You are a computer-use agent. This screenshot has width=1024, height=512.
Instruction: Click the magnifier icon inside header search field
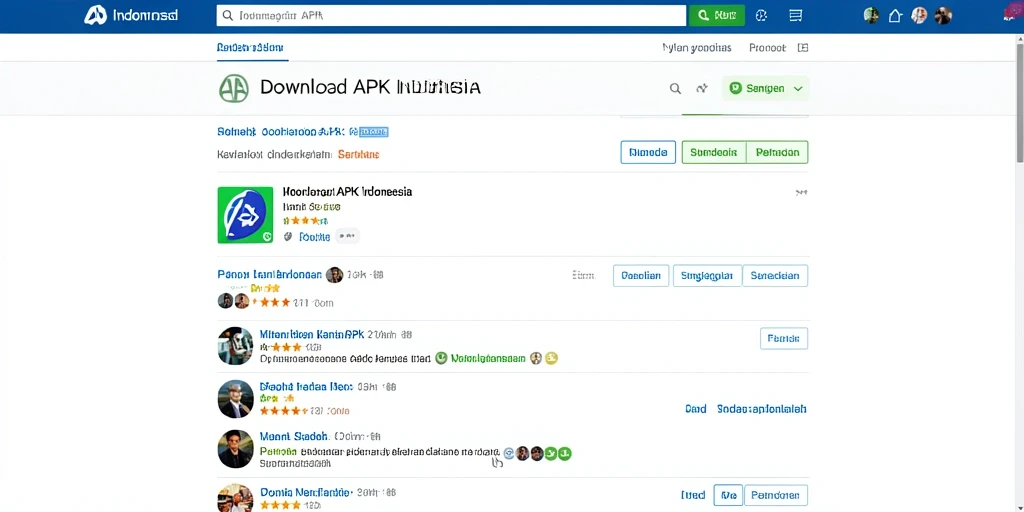pyautogui.click(x=228, y=16)
